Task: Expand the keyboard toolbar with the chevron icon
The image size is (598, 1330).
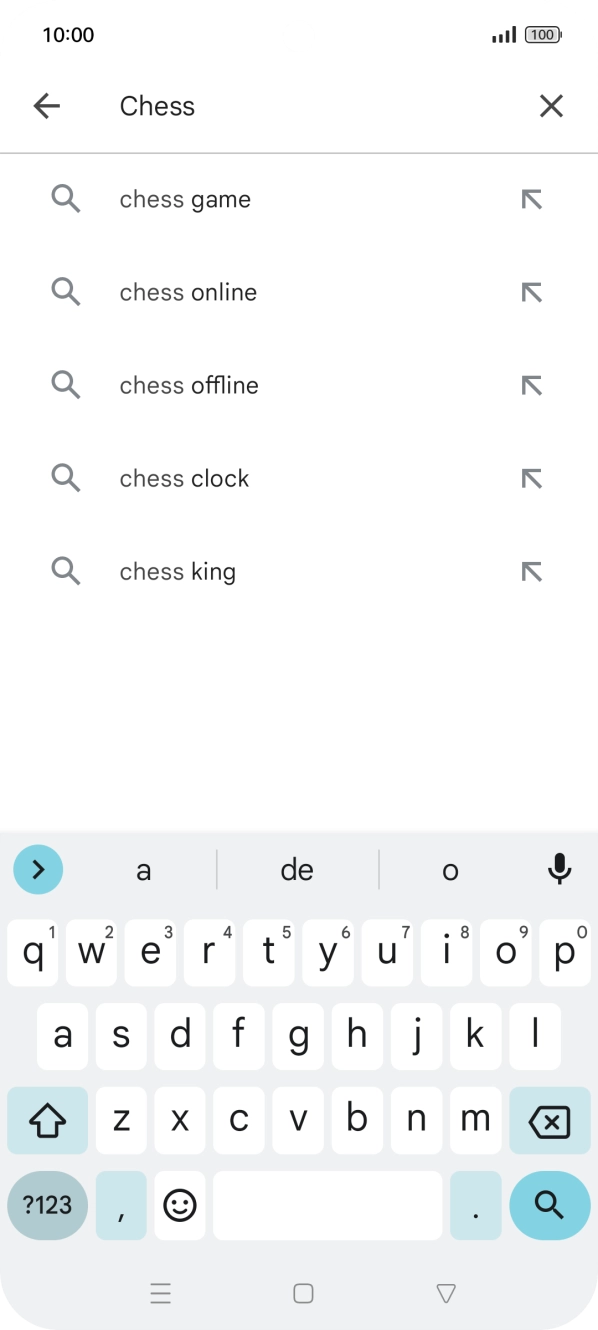Action: click(38, 870)
